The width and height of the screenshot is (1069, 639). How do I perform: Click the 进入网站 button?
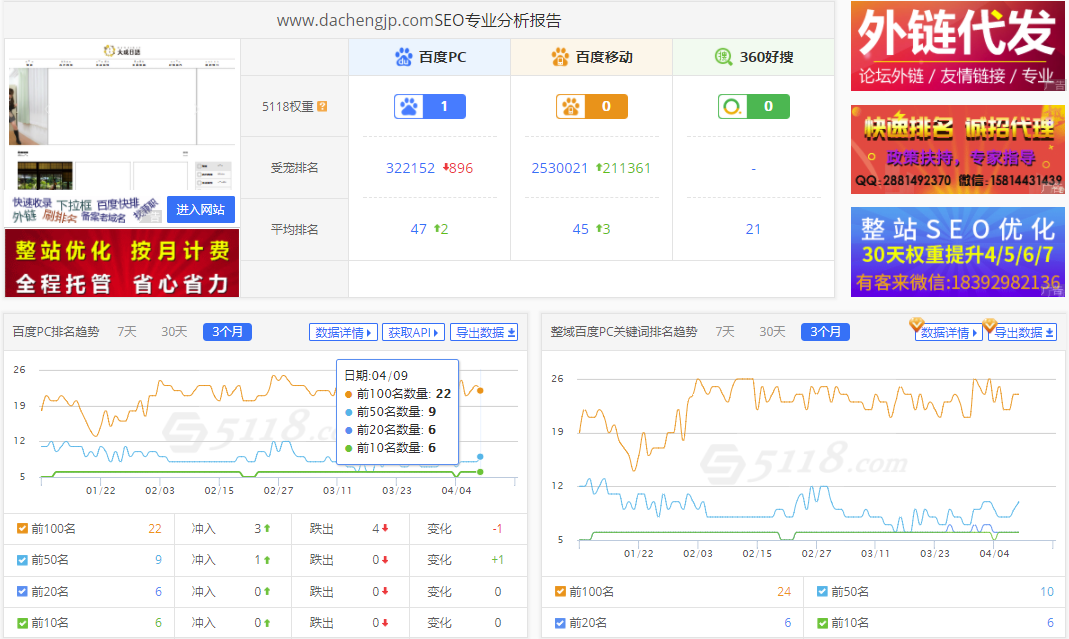[x=201, y=209]
